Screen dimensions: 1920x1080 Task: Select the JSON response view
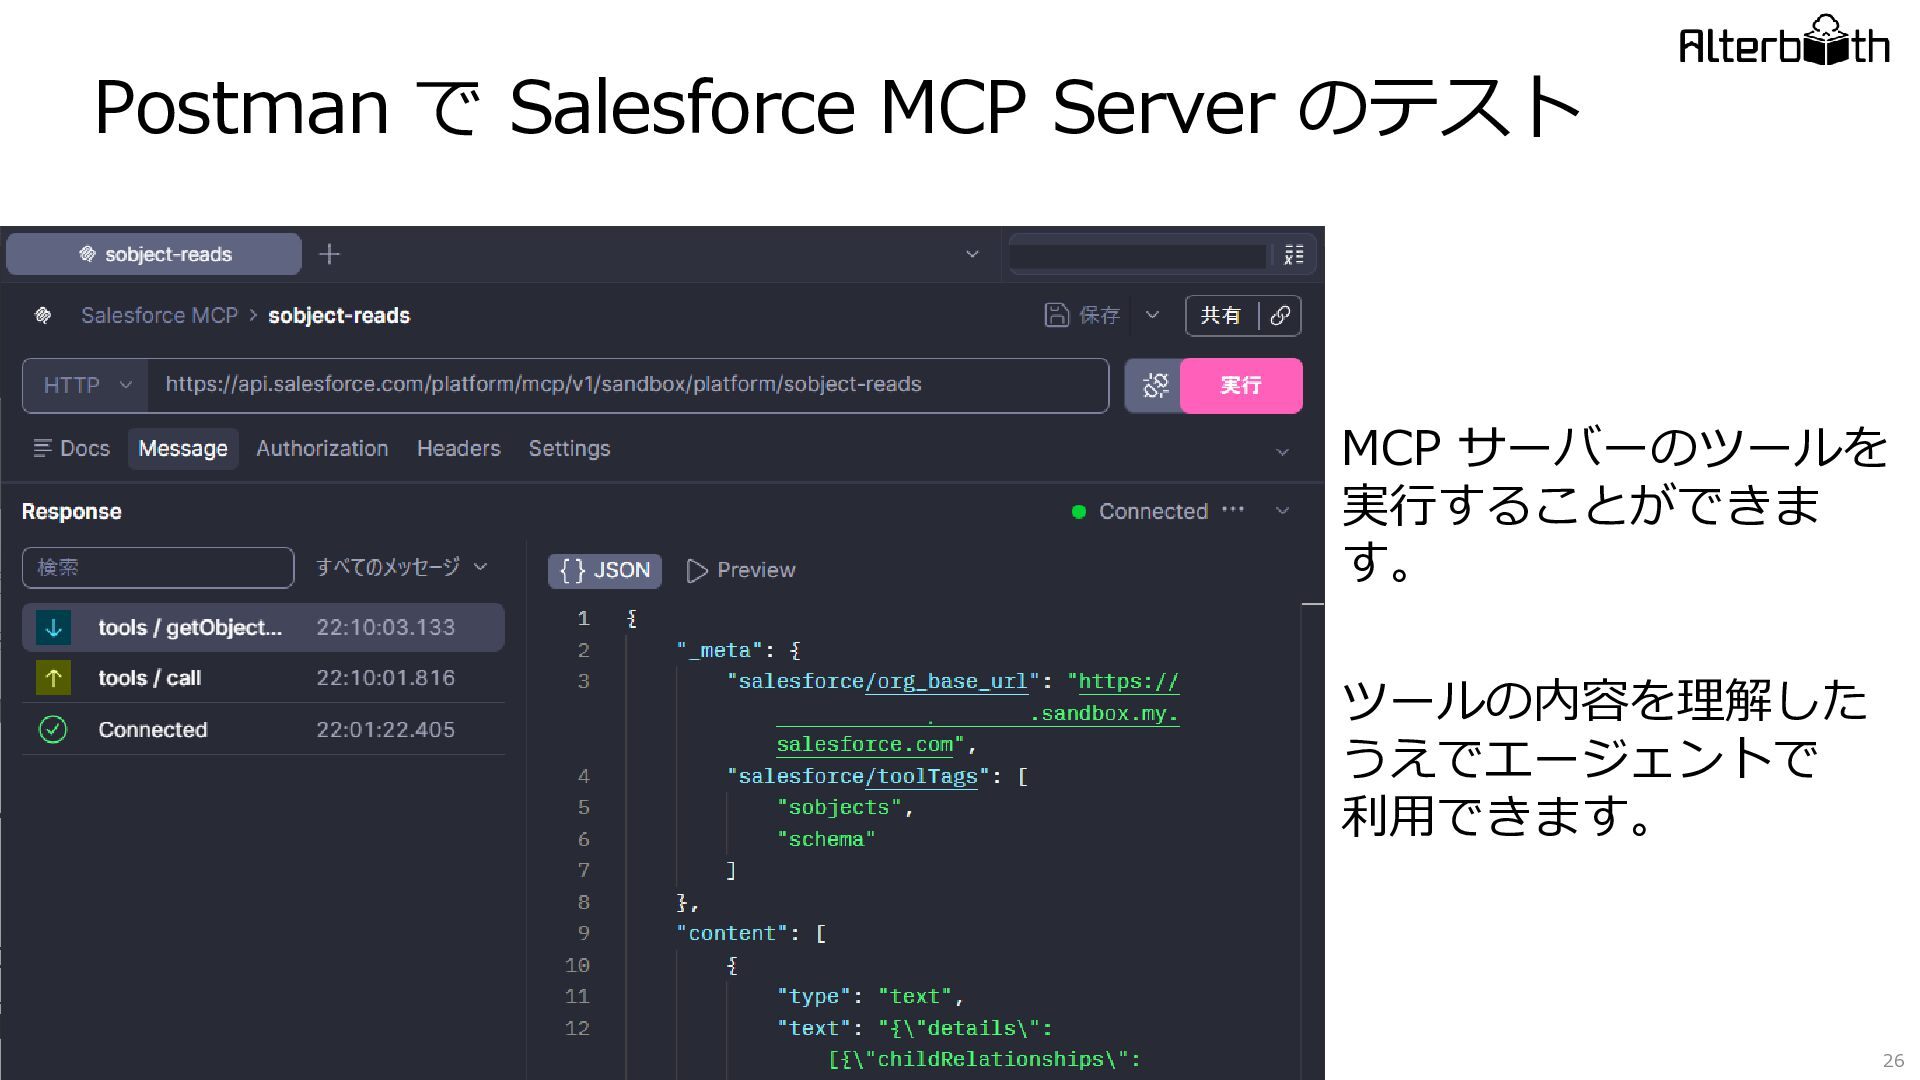point(605,570)
